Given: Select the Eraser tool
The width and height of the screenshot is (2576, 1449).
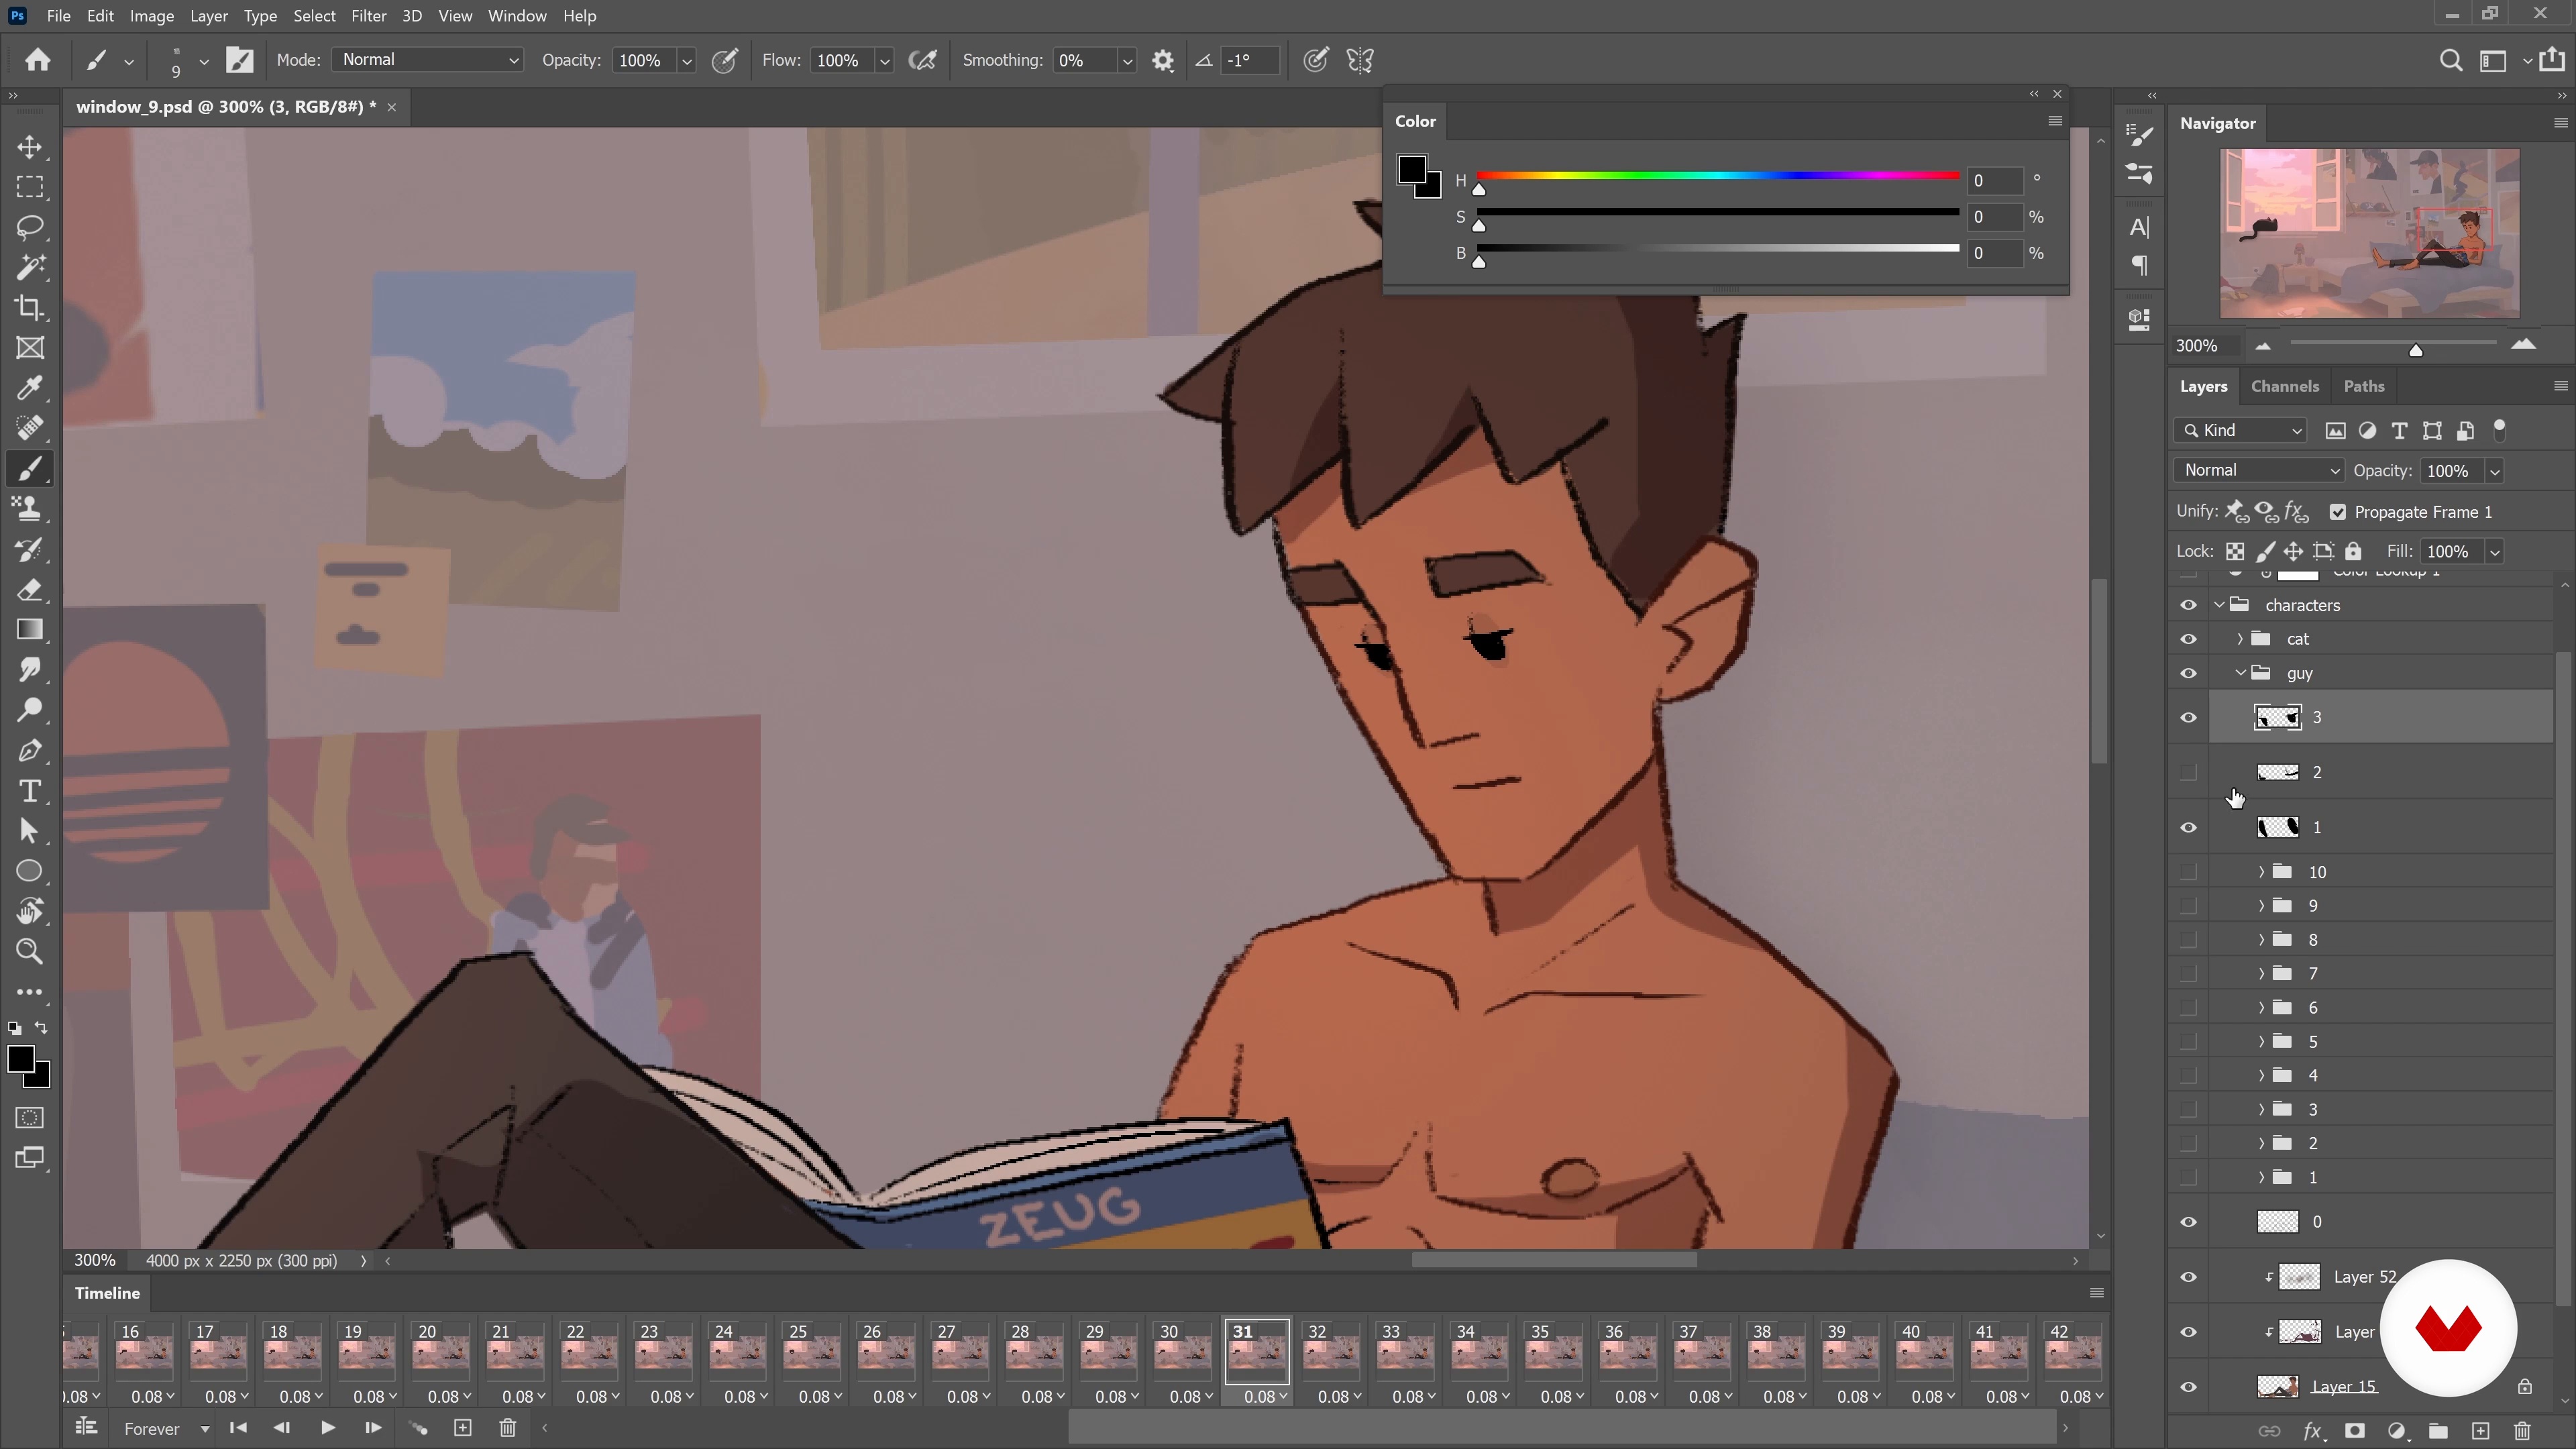Looking at the screenshot, I should click(x=30, y=589).
